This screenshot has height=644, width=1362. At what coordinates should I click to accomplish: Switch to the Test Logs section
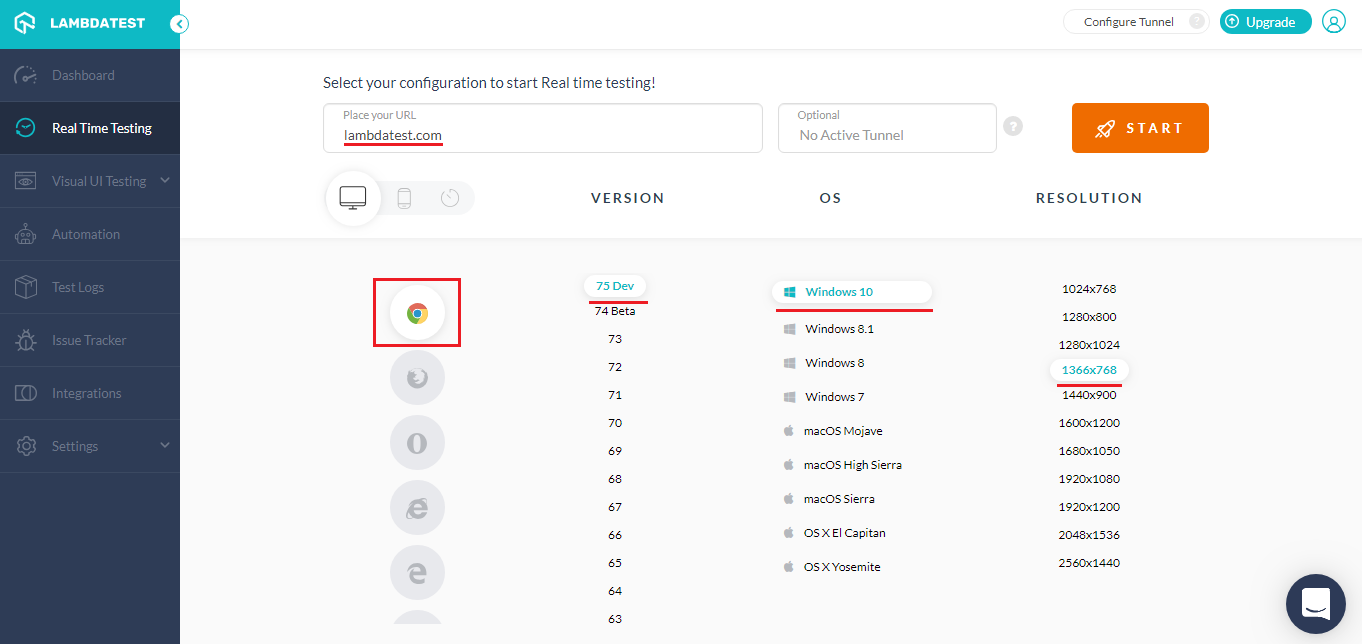82,287
